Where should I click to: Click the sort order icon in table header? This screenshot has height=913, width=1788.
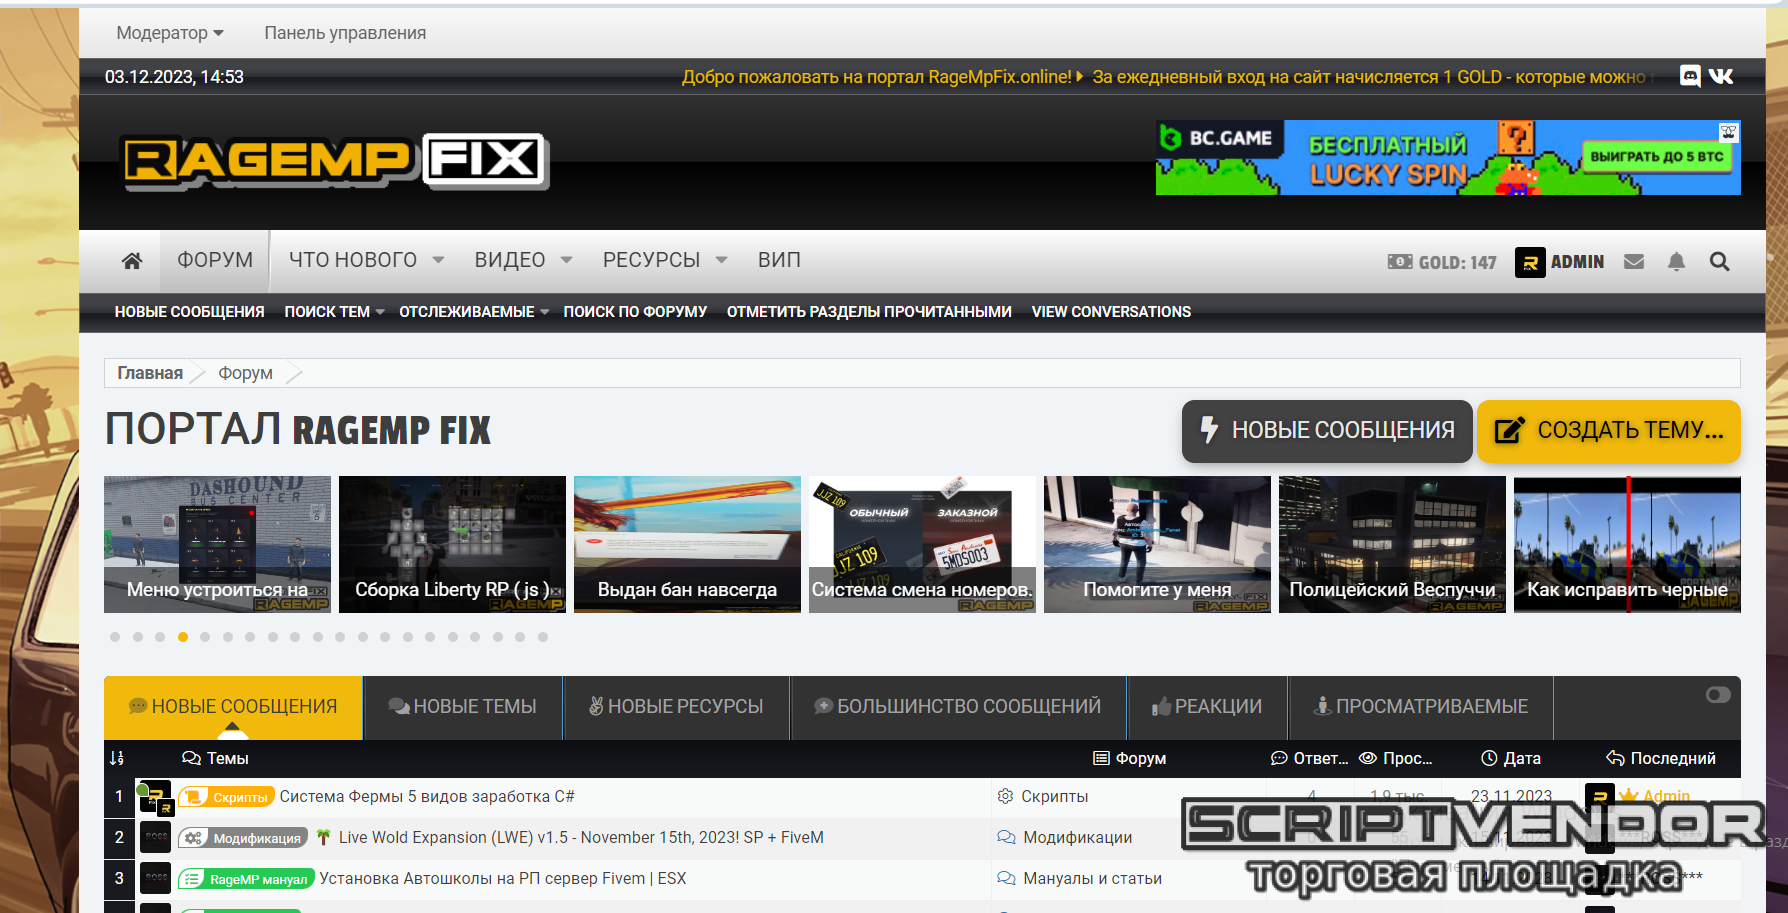pos(117,758)
